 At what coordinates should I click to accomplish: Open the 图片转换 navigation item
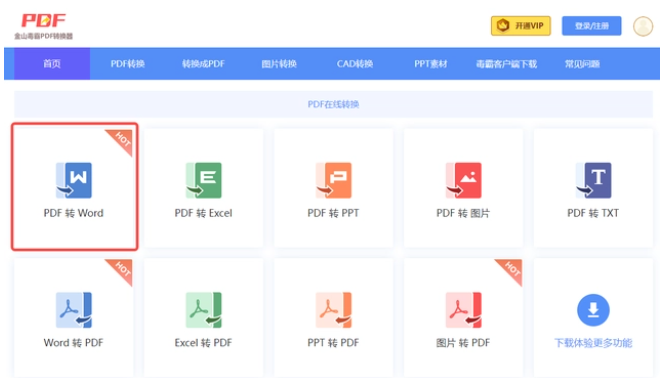tap(279, 64)
